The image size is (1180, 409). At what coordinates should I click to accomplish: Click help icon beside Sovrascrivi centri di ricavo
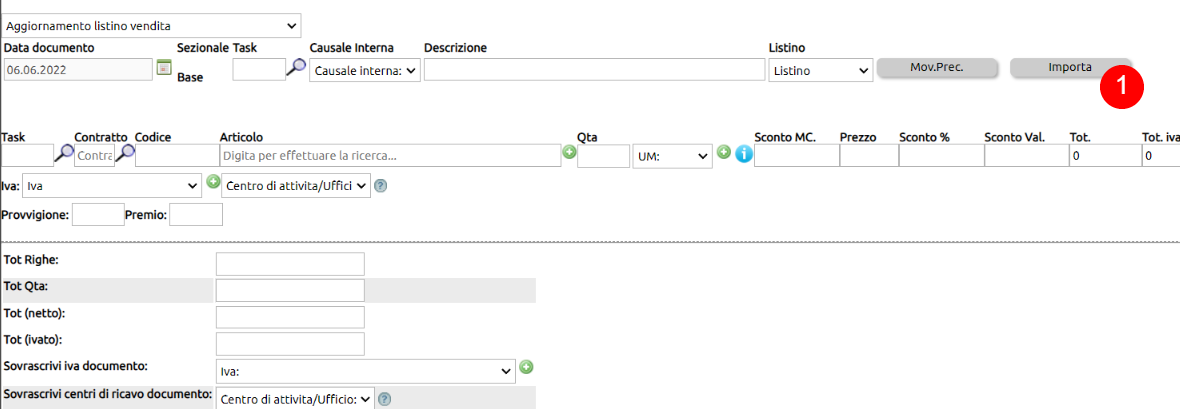pos(384,398)
